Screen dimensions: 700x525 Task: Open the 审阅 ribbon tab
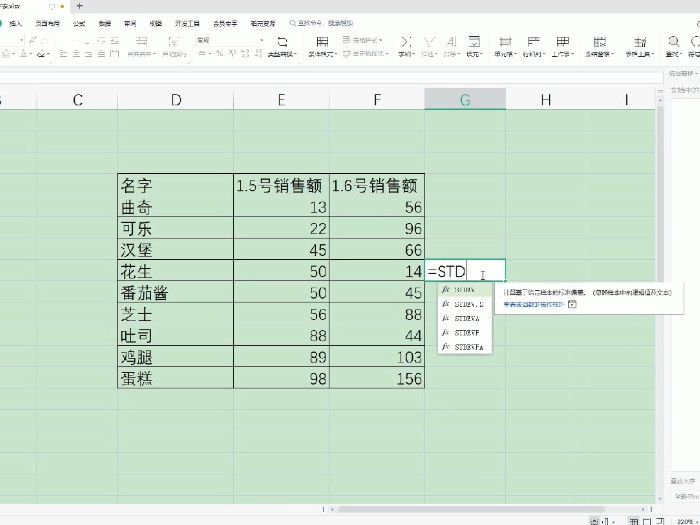130,23
